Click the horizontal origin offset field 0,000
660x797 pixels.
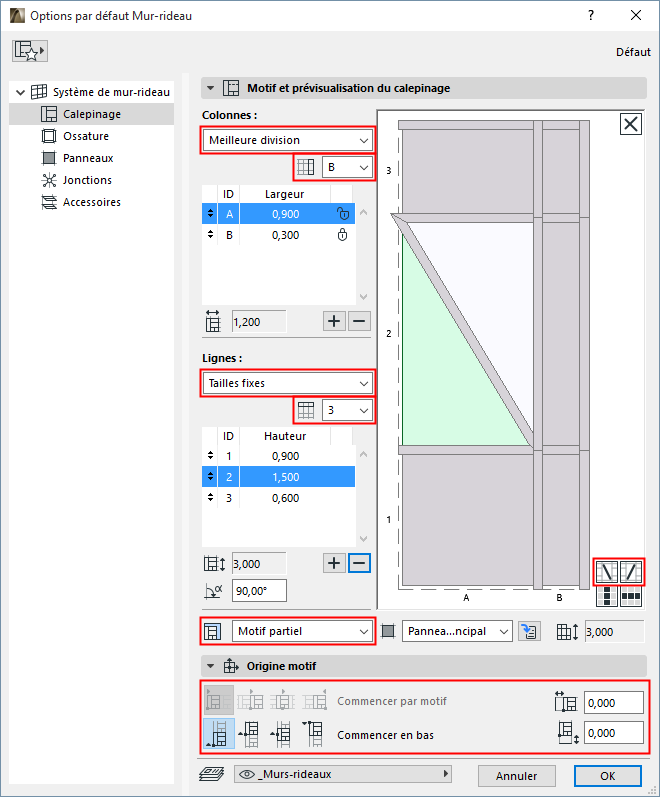pos(613,703)
